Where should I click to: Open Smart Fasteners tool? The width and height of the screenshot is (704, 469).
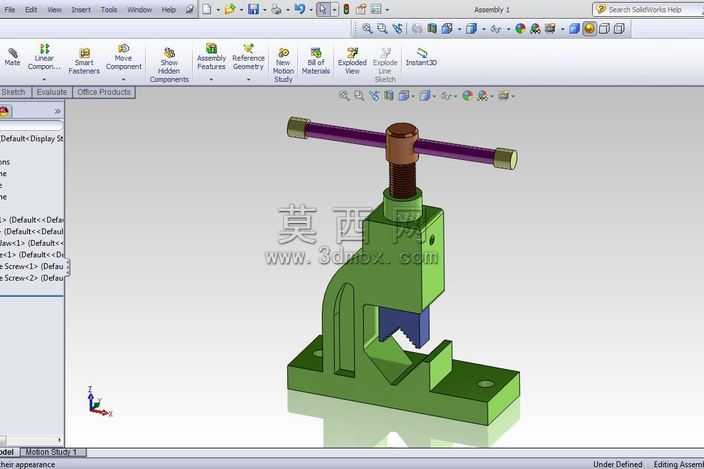click(x=84, y=61)
